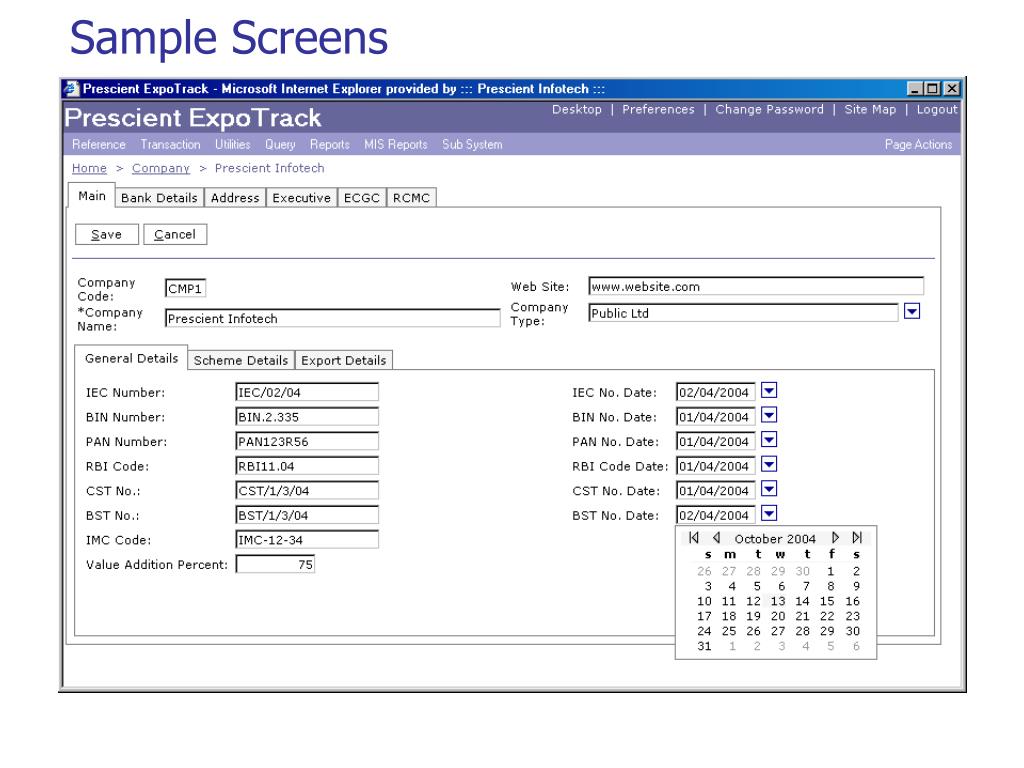Focus the RBI Code field
This screenshot has width=1024, height=768.
(307, 466)
